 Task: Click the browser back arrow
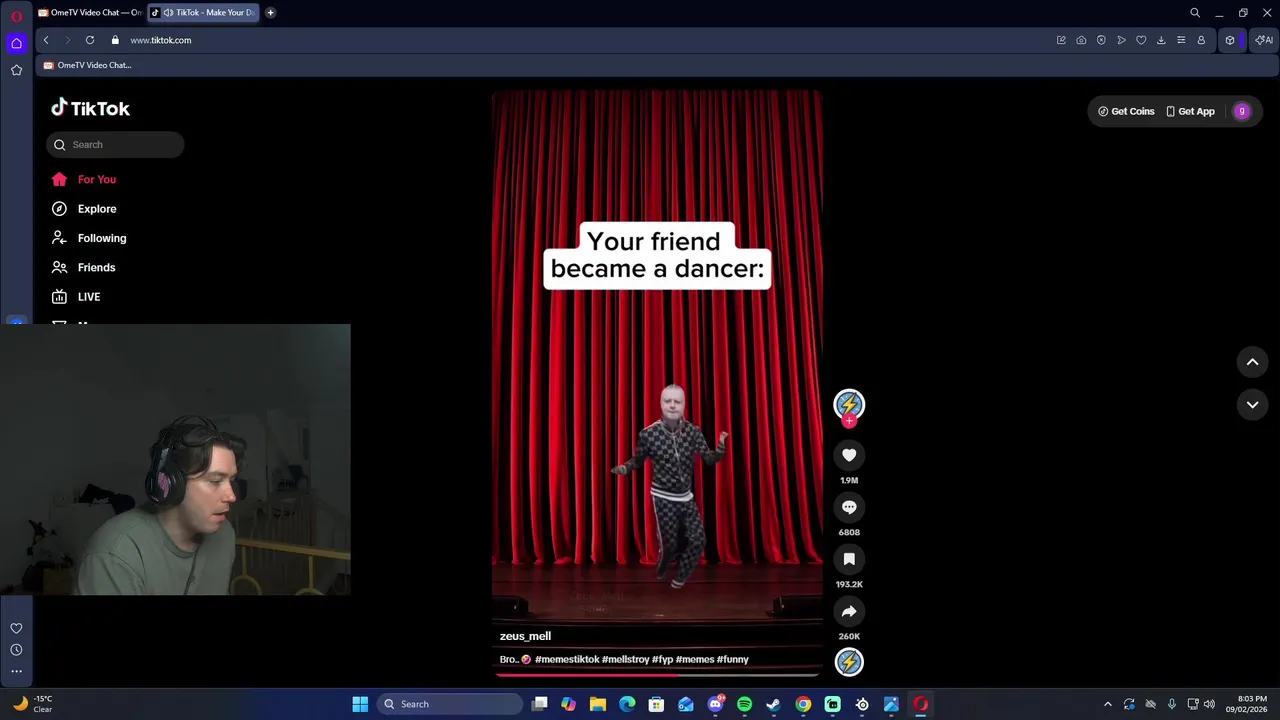46,40
